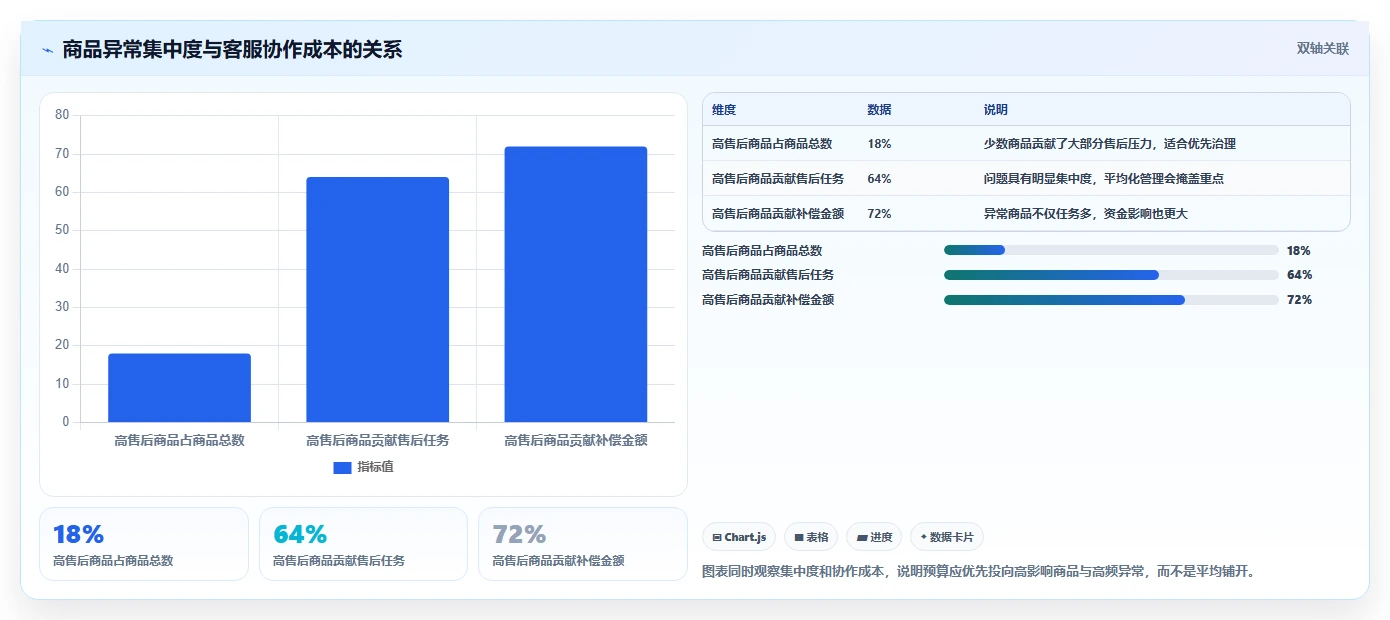Click the 高售后商品占商品总数 bar in chart
This screenshot has width=1390, height=620.
coord(179,388)
